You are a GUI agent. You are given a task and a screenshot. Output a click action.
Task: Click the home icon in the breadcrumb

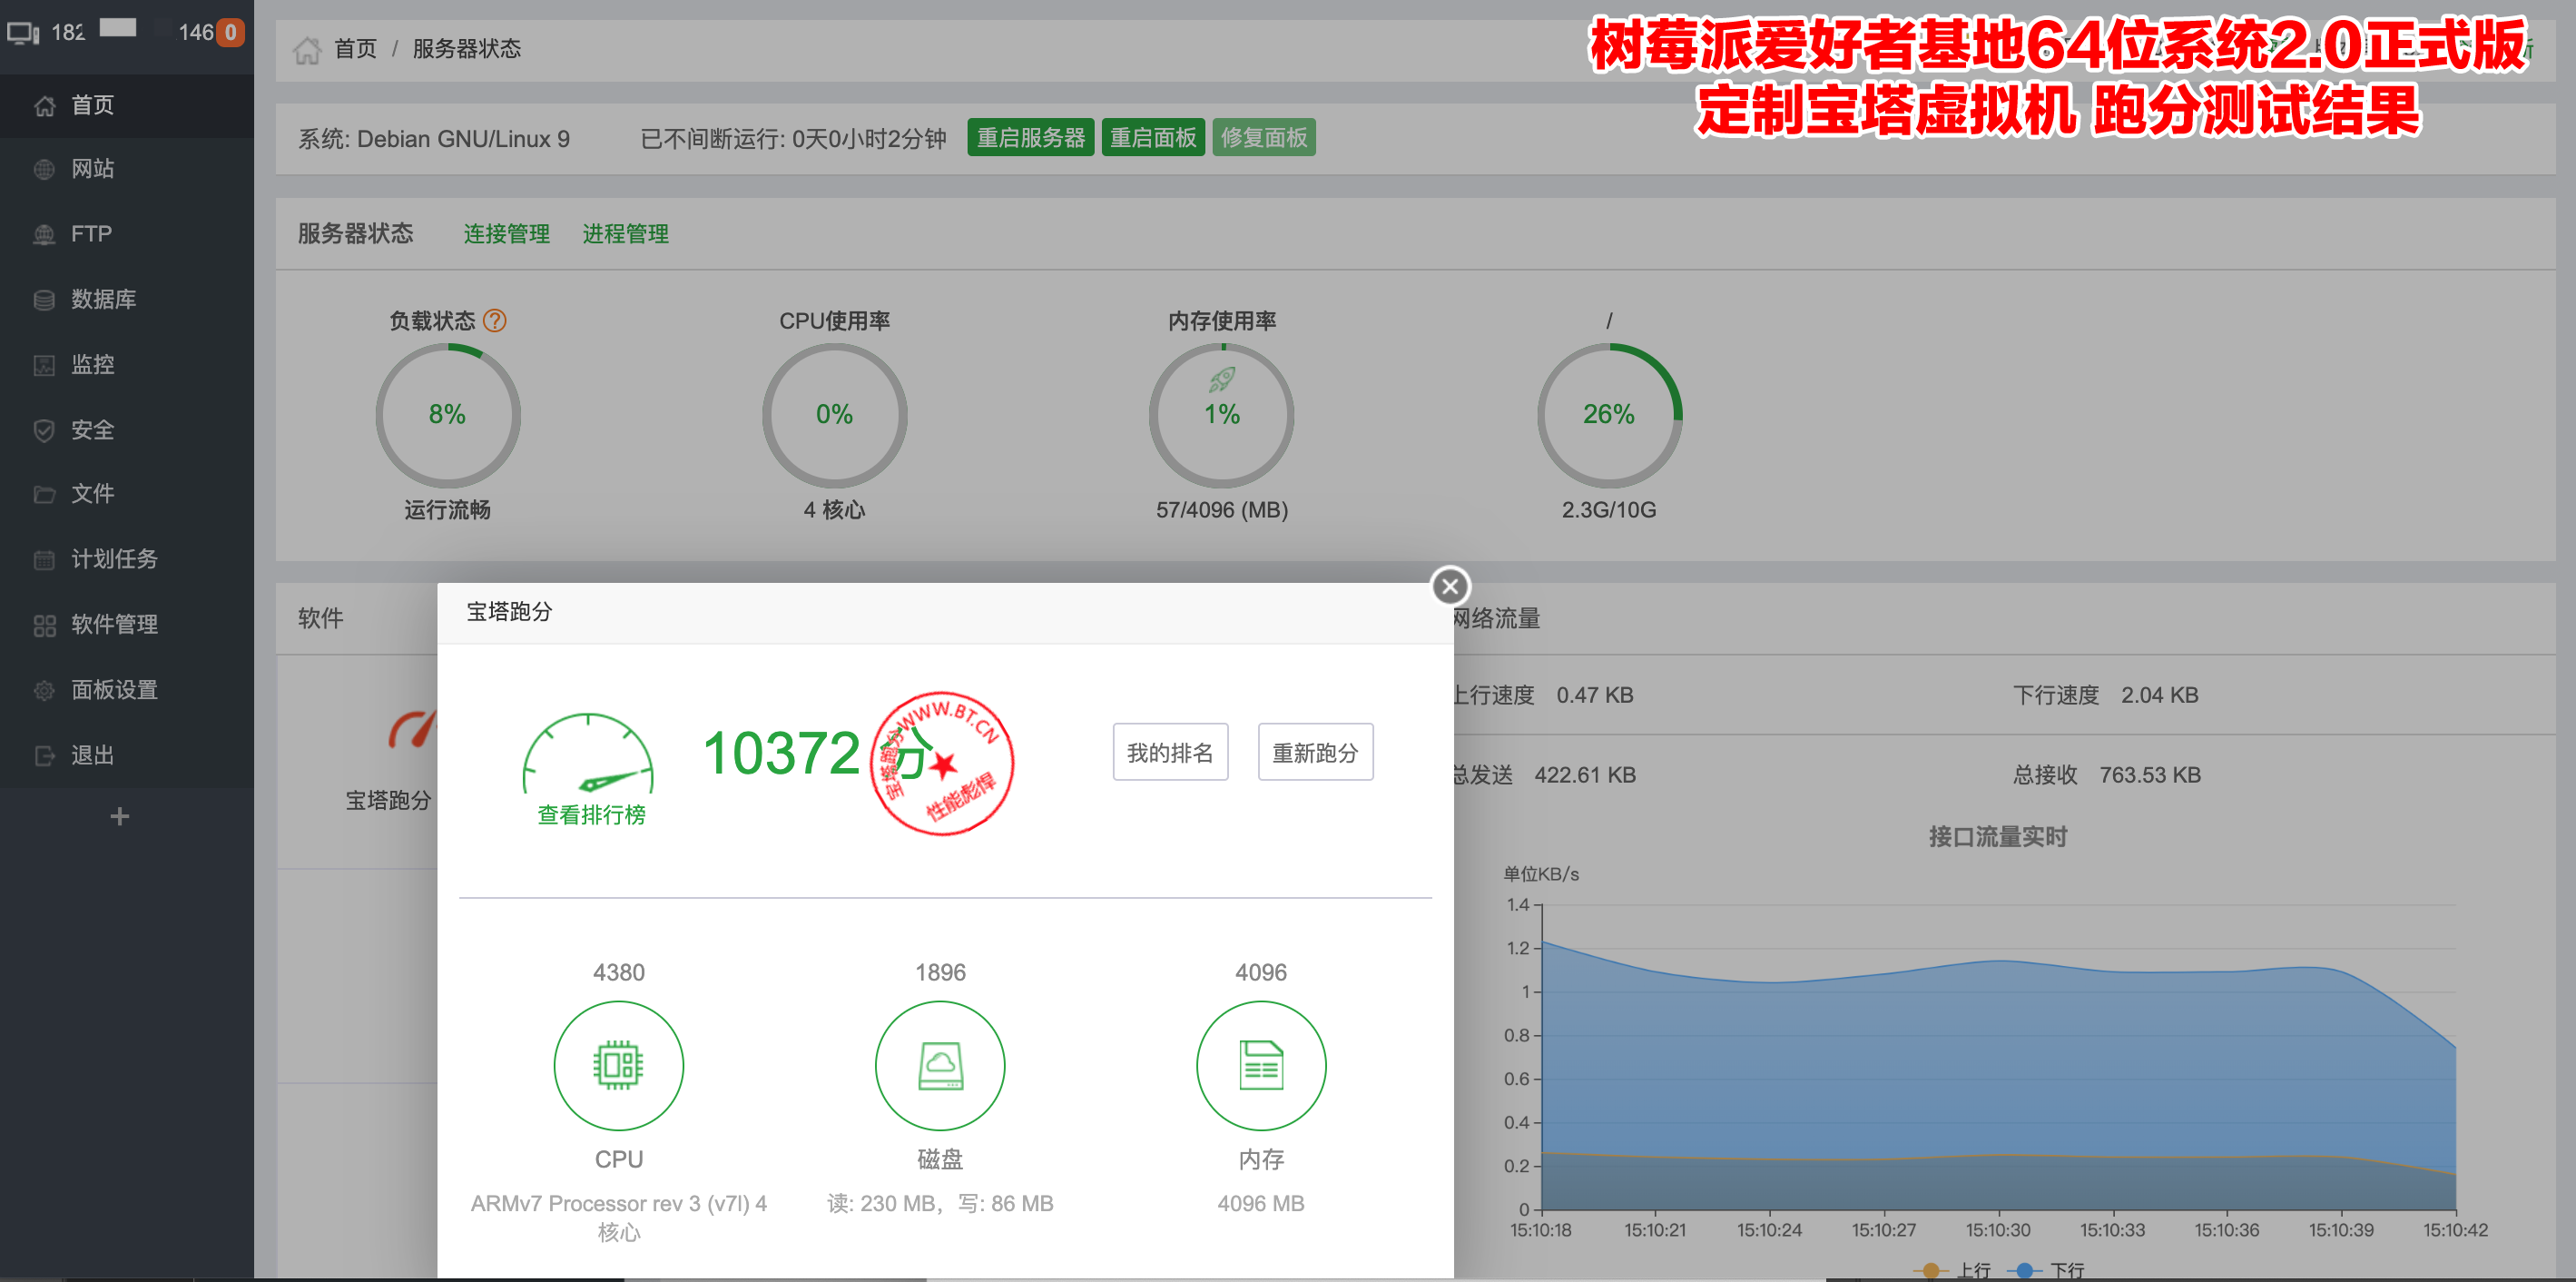[x=307, y=49]
